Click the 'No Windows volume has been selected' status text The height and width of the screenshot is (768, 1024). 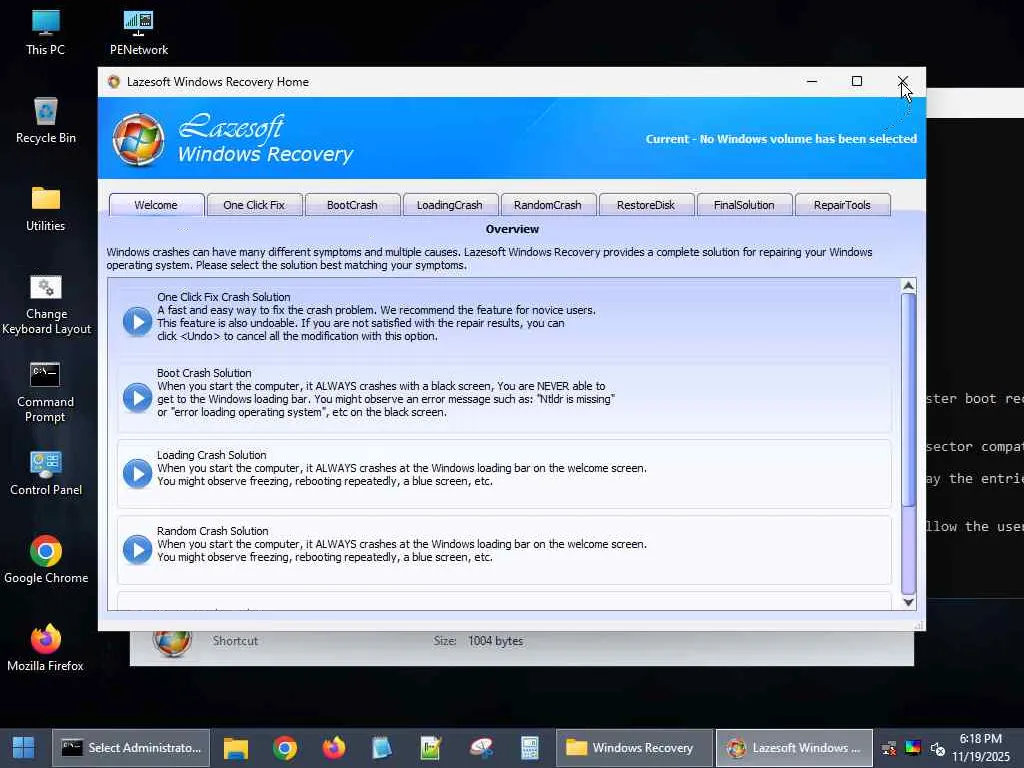(808, 139)
